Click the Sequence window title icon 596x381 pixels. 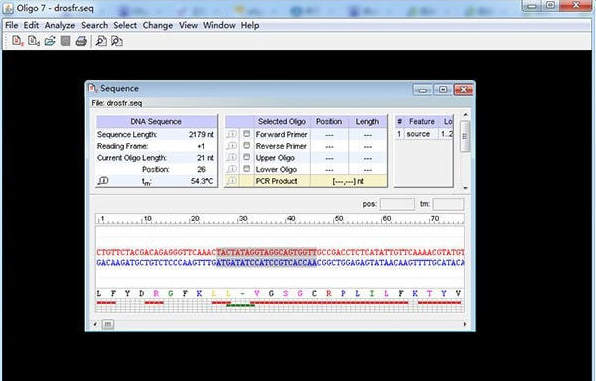click(92, 88)
